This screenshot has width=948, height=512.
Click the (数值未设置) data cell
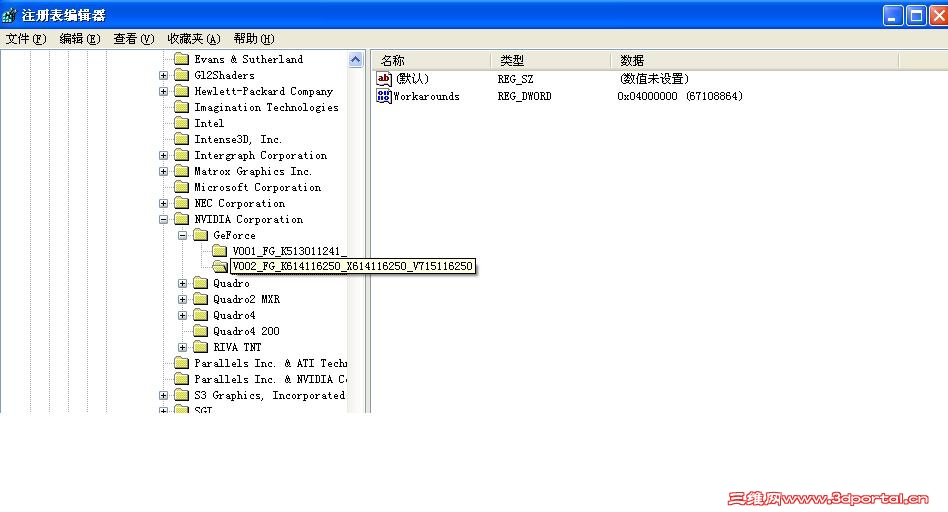click(x=654, y=79)
